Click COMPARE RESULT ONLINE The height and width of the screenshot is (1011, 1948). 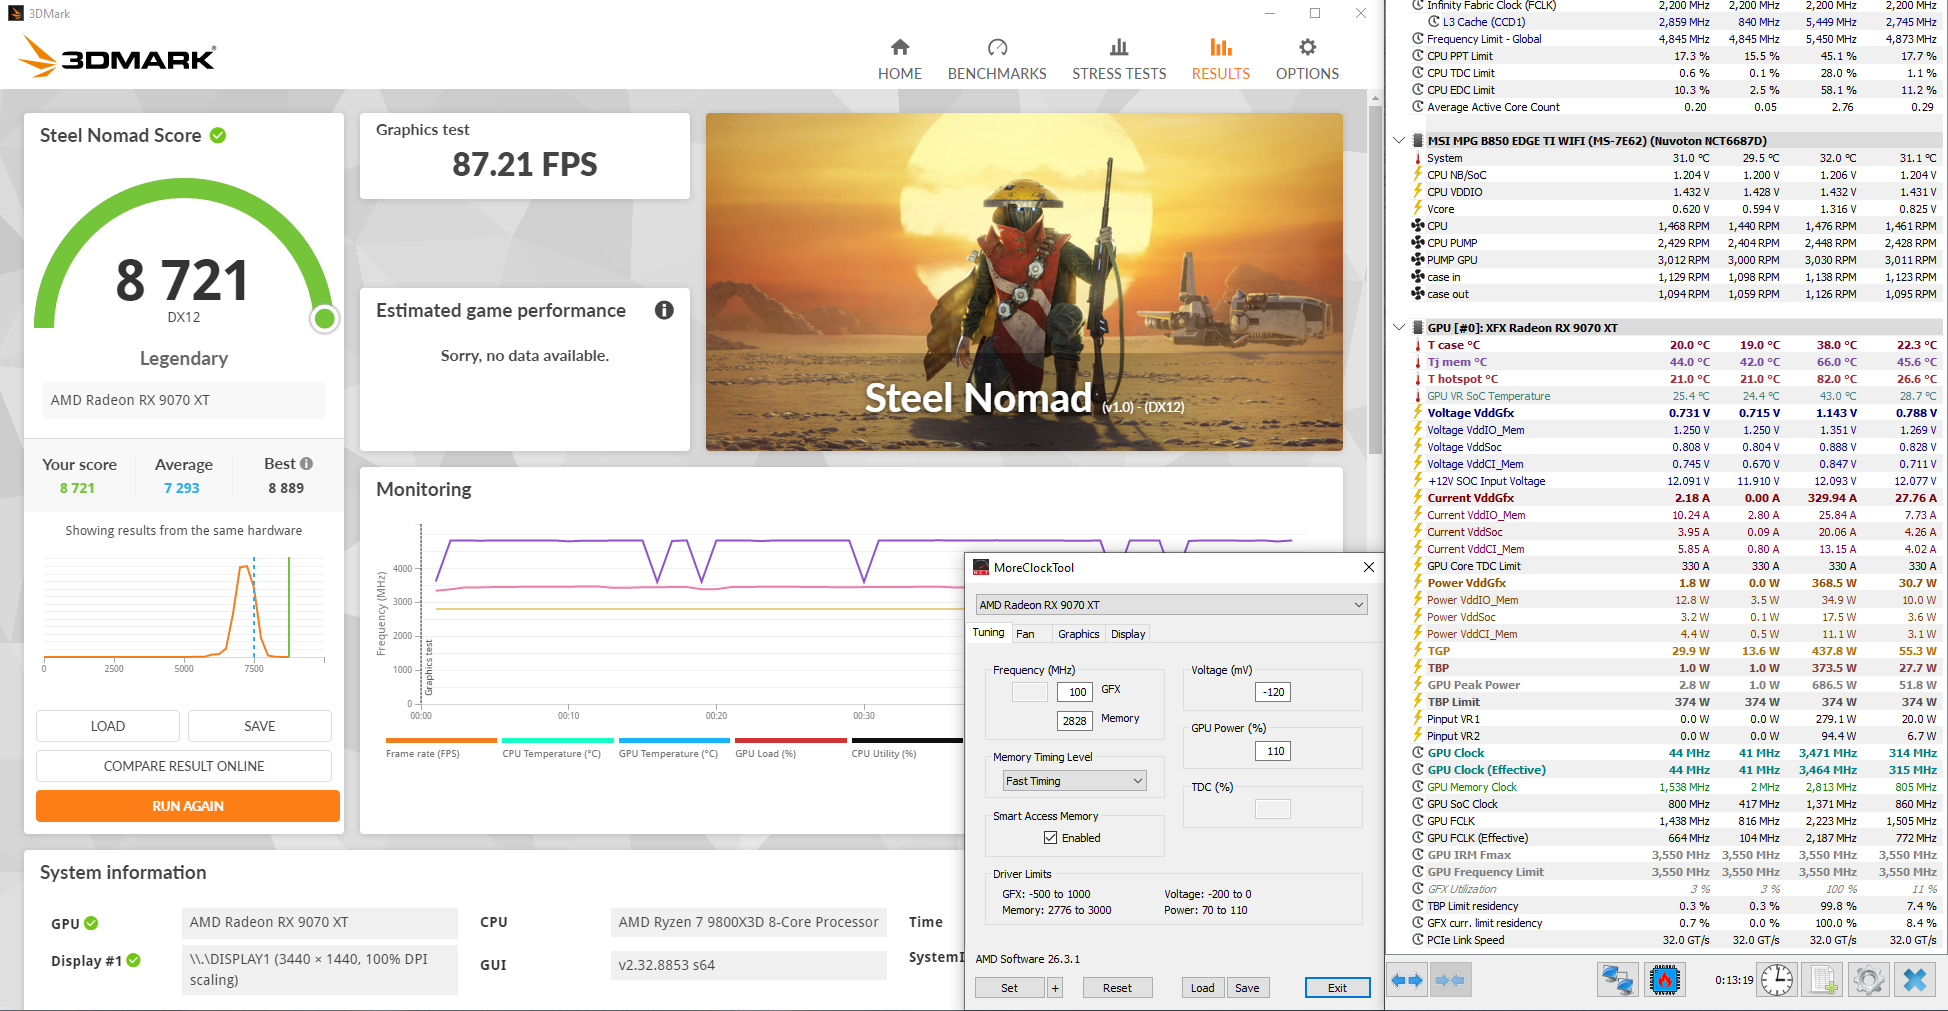point(184,766)
